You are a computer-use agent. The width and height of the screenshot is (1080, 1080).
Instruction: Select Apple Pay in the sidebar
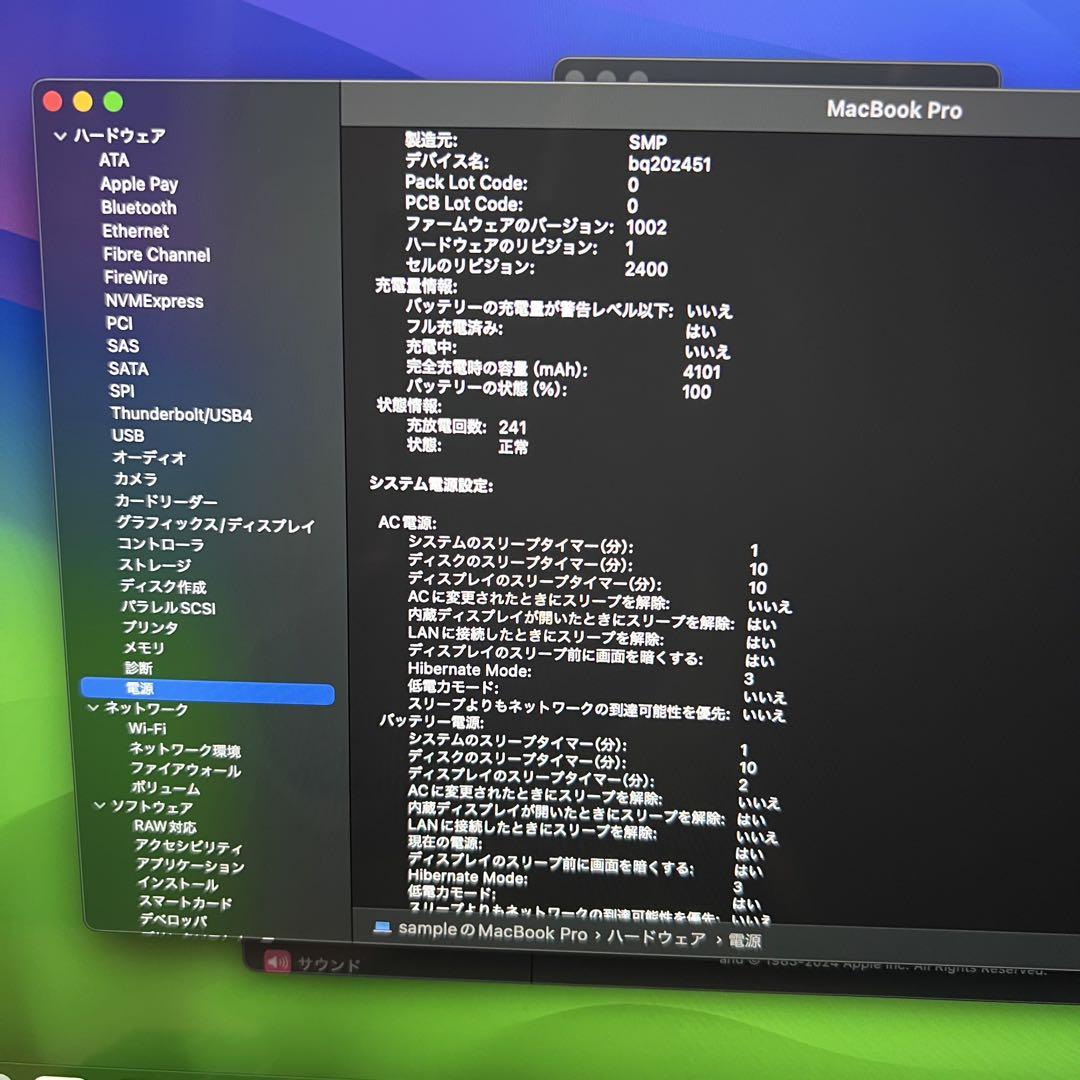point(139,184)
